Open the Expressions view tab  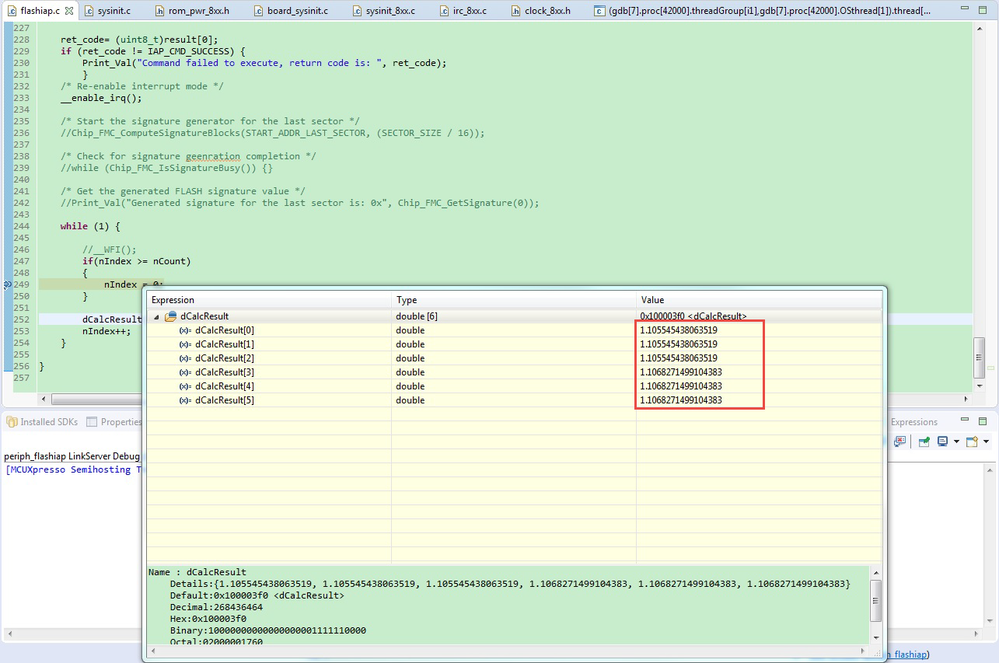tap(914, 422)
